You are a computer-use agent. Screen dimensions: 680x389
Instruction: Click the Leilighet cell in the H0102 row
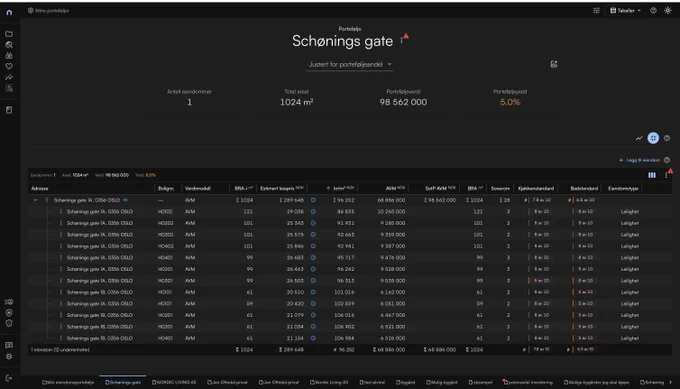tap(630, 212)
